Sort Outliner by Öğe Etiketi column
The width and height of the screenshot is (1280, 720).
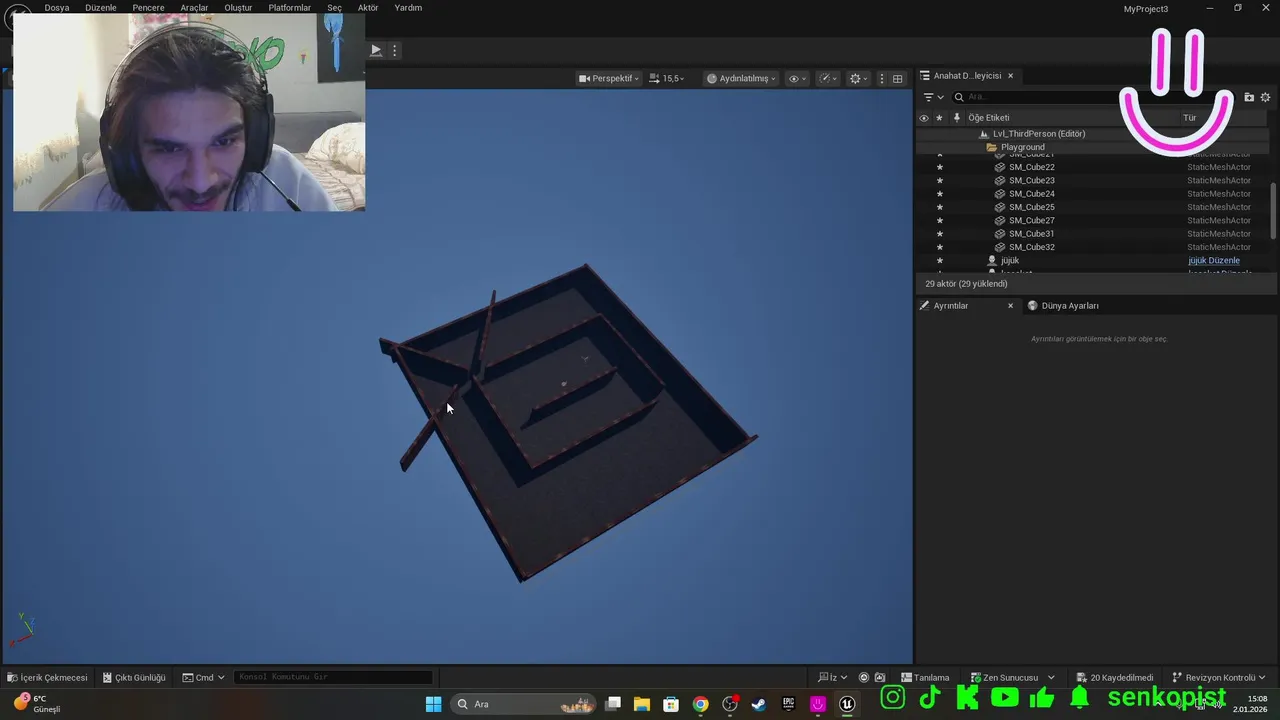[x=989, y=118]
